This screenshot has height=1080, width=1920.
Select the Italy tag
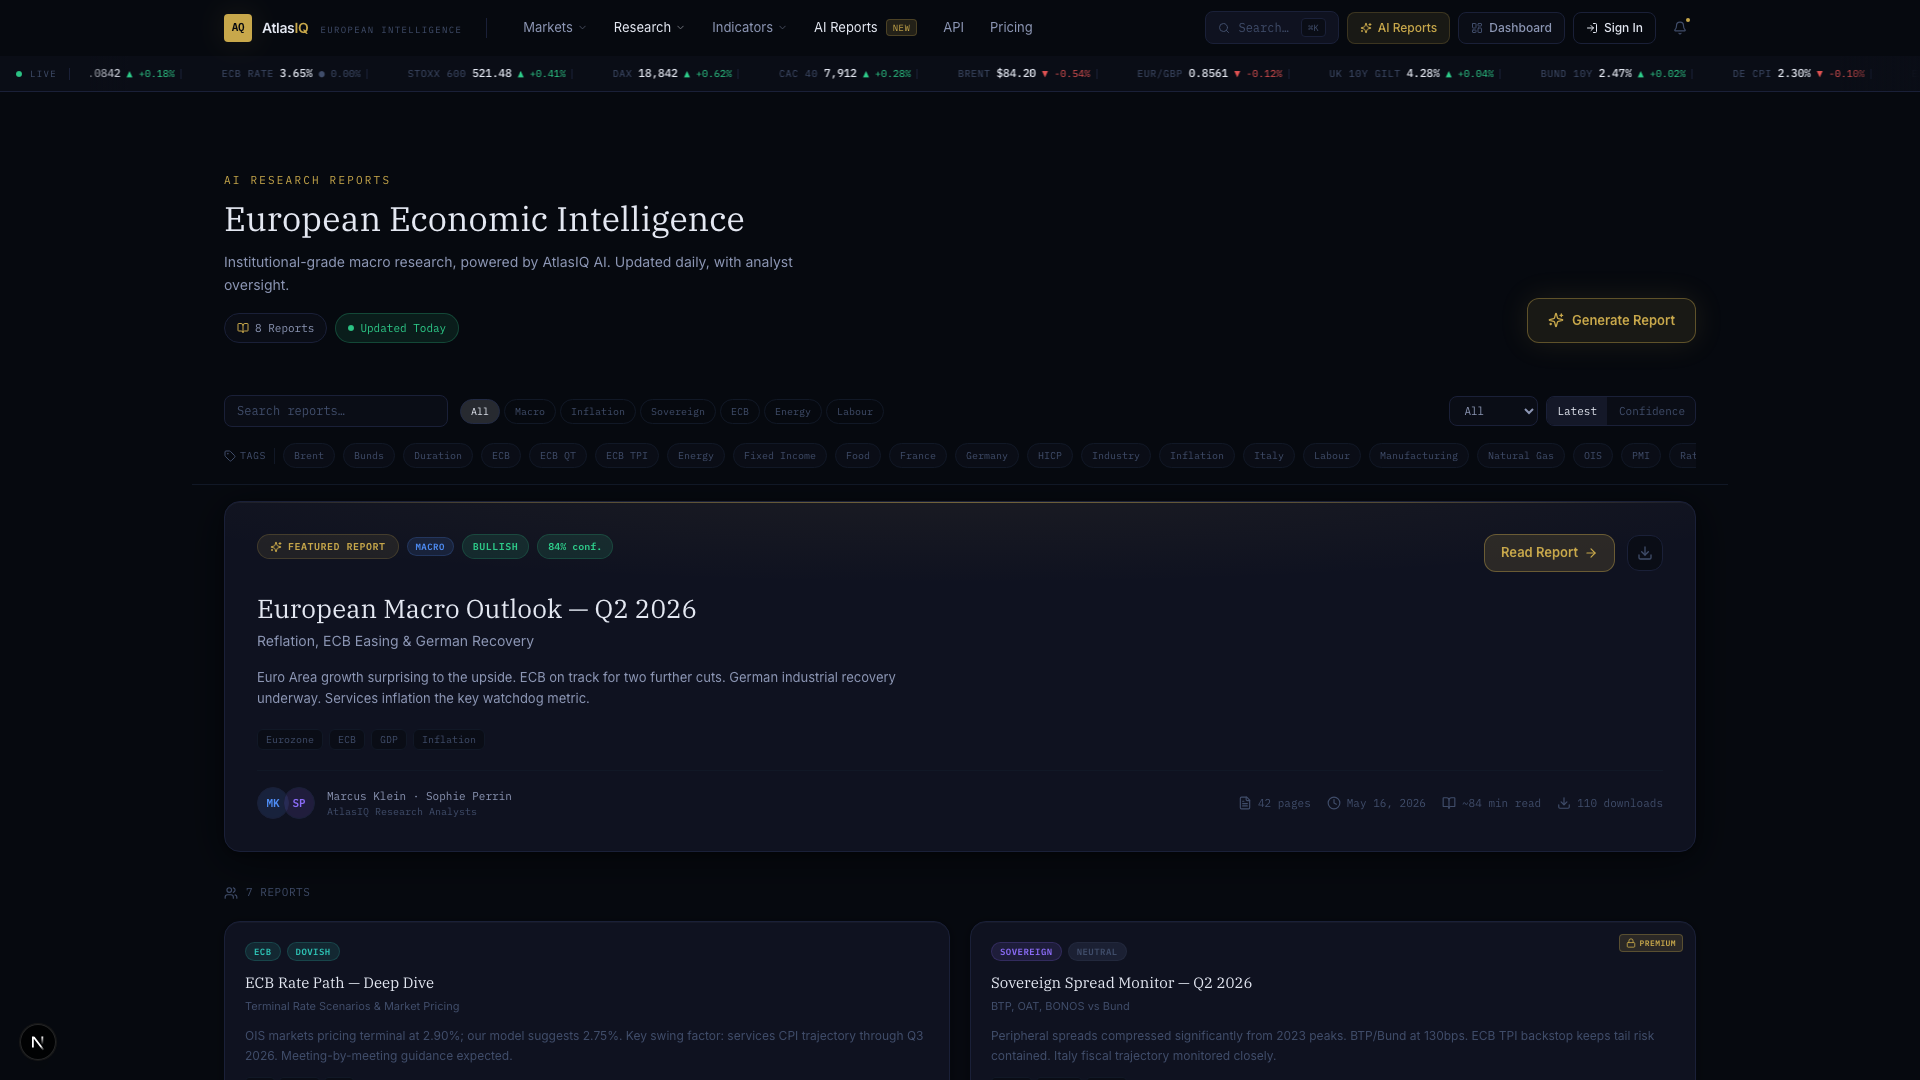click(x=1269, y=456)
